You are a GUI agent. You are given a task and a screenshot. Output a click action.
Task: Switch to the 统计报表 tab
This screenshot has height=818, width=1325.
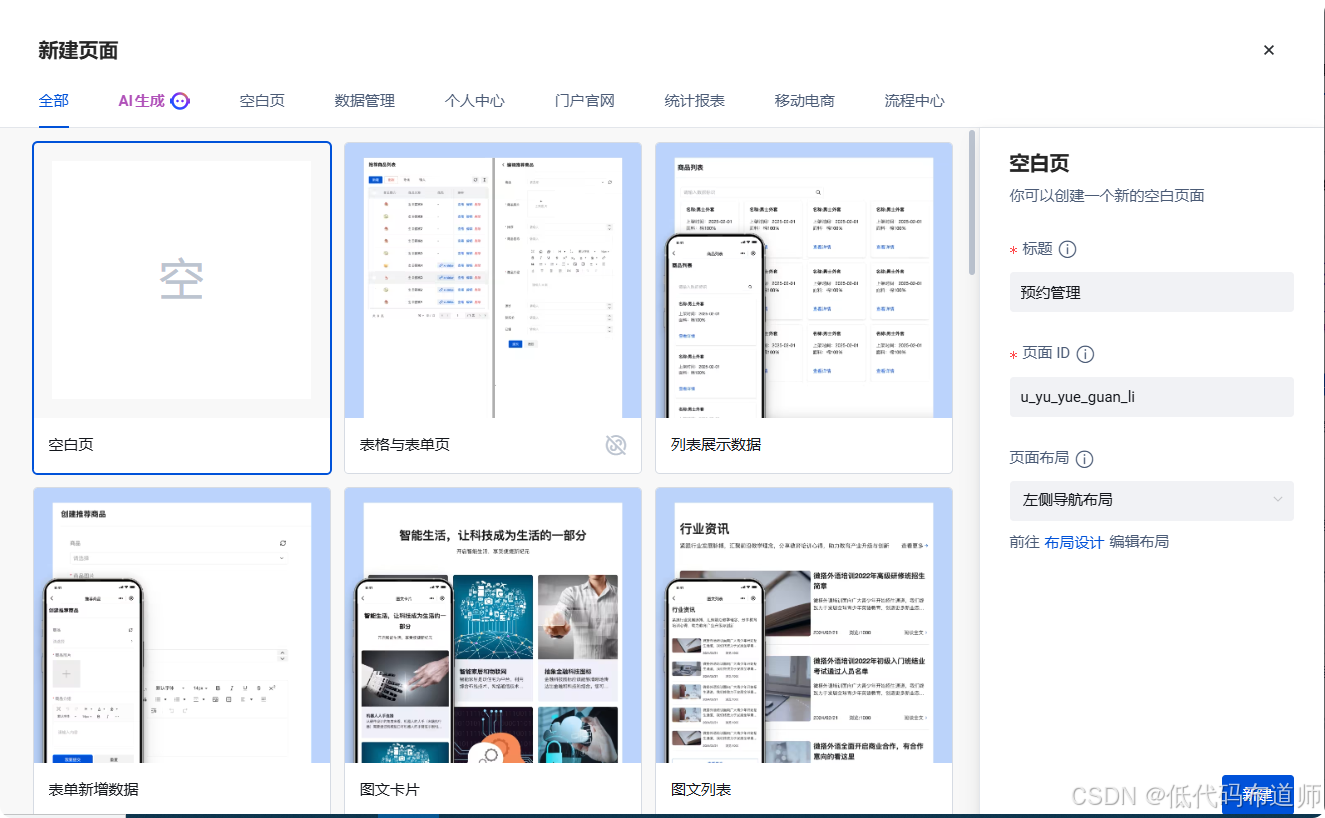[695, 101]
